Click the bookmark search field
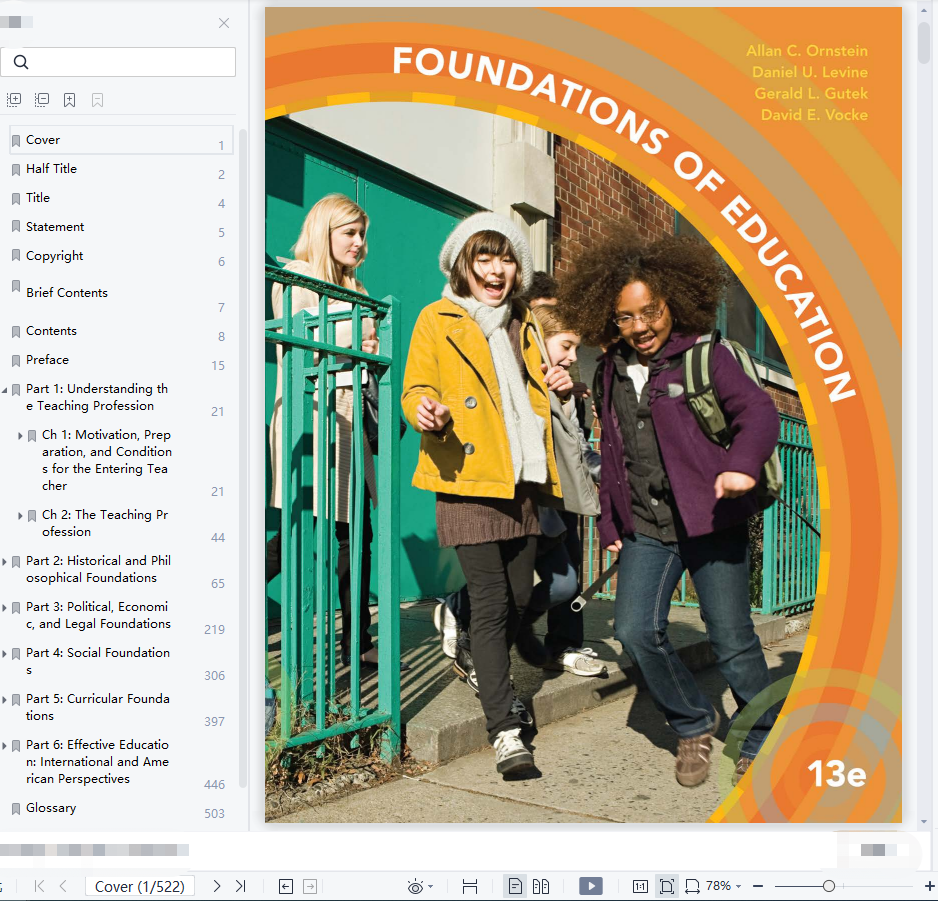The height and width of the screenshot is (901, 938). coord(118,62)
